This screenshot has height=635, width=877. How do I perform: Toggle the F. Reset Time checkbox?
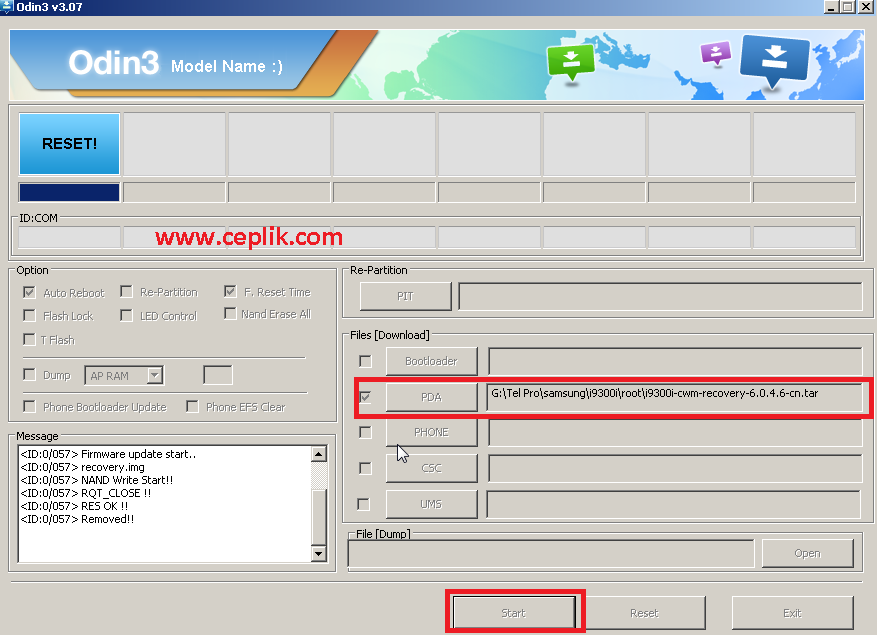(x=230, y=291)
